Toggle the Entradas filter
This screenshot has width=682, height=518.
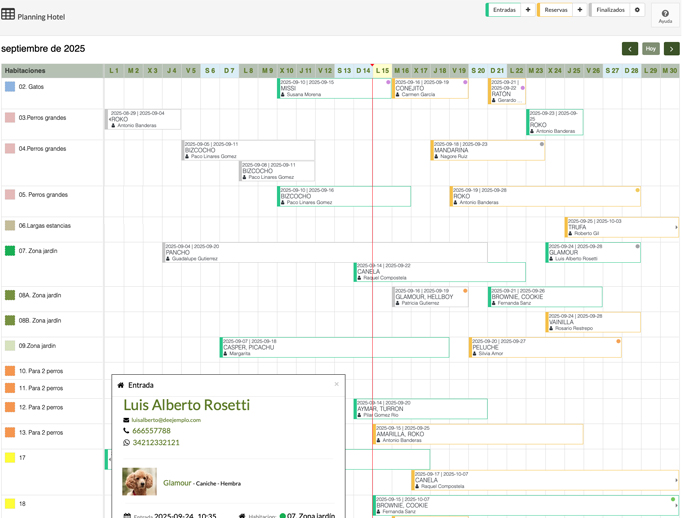click(x=504, y=10)
